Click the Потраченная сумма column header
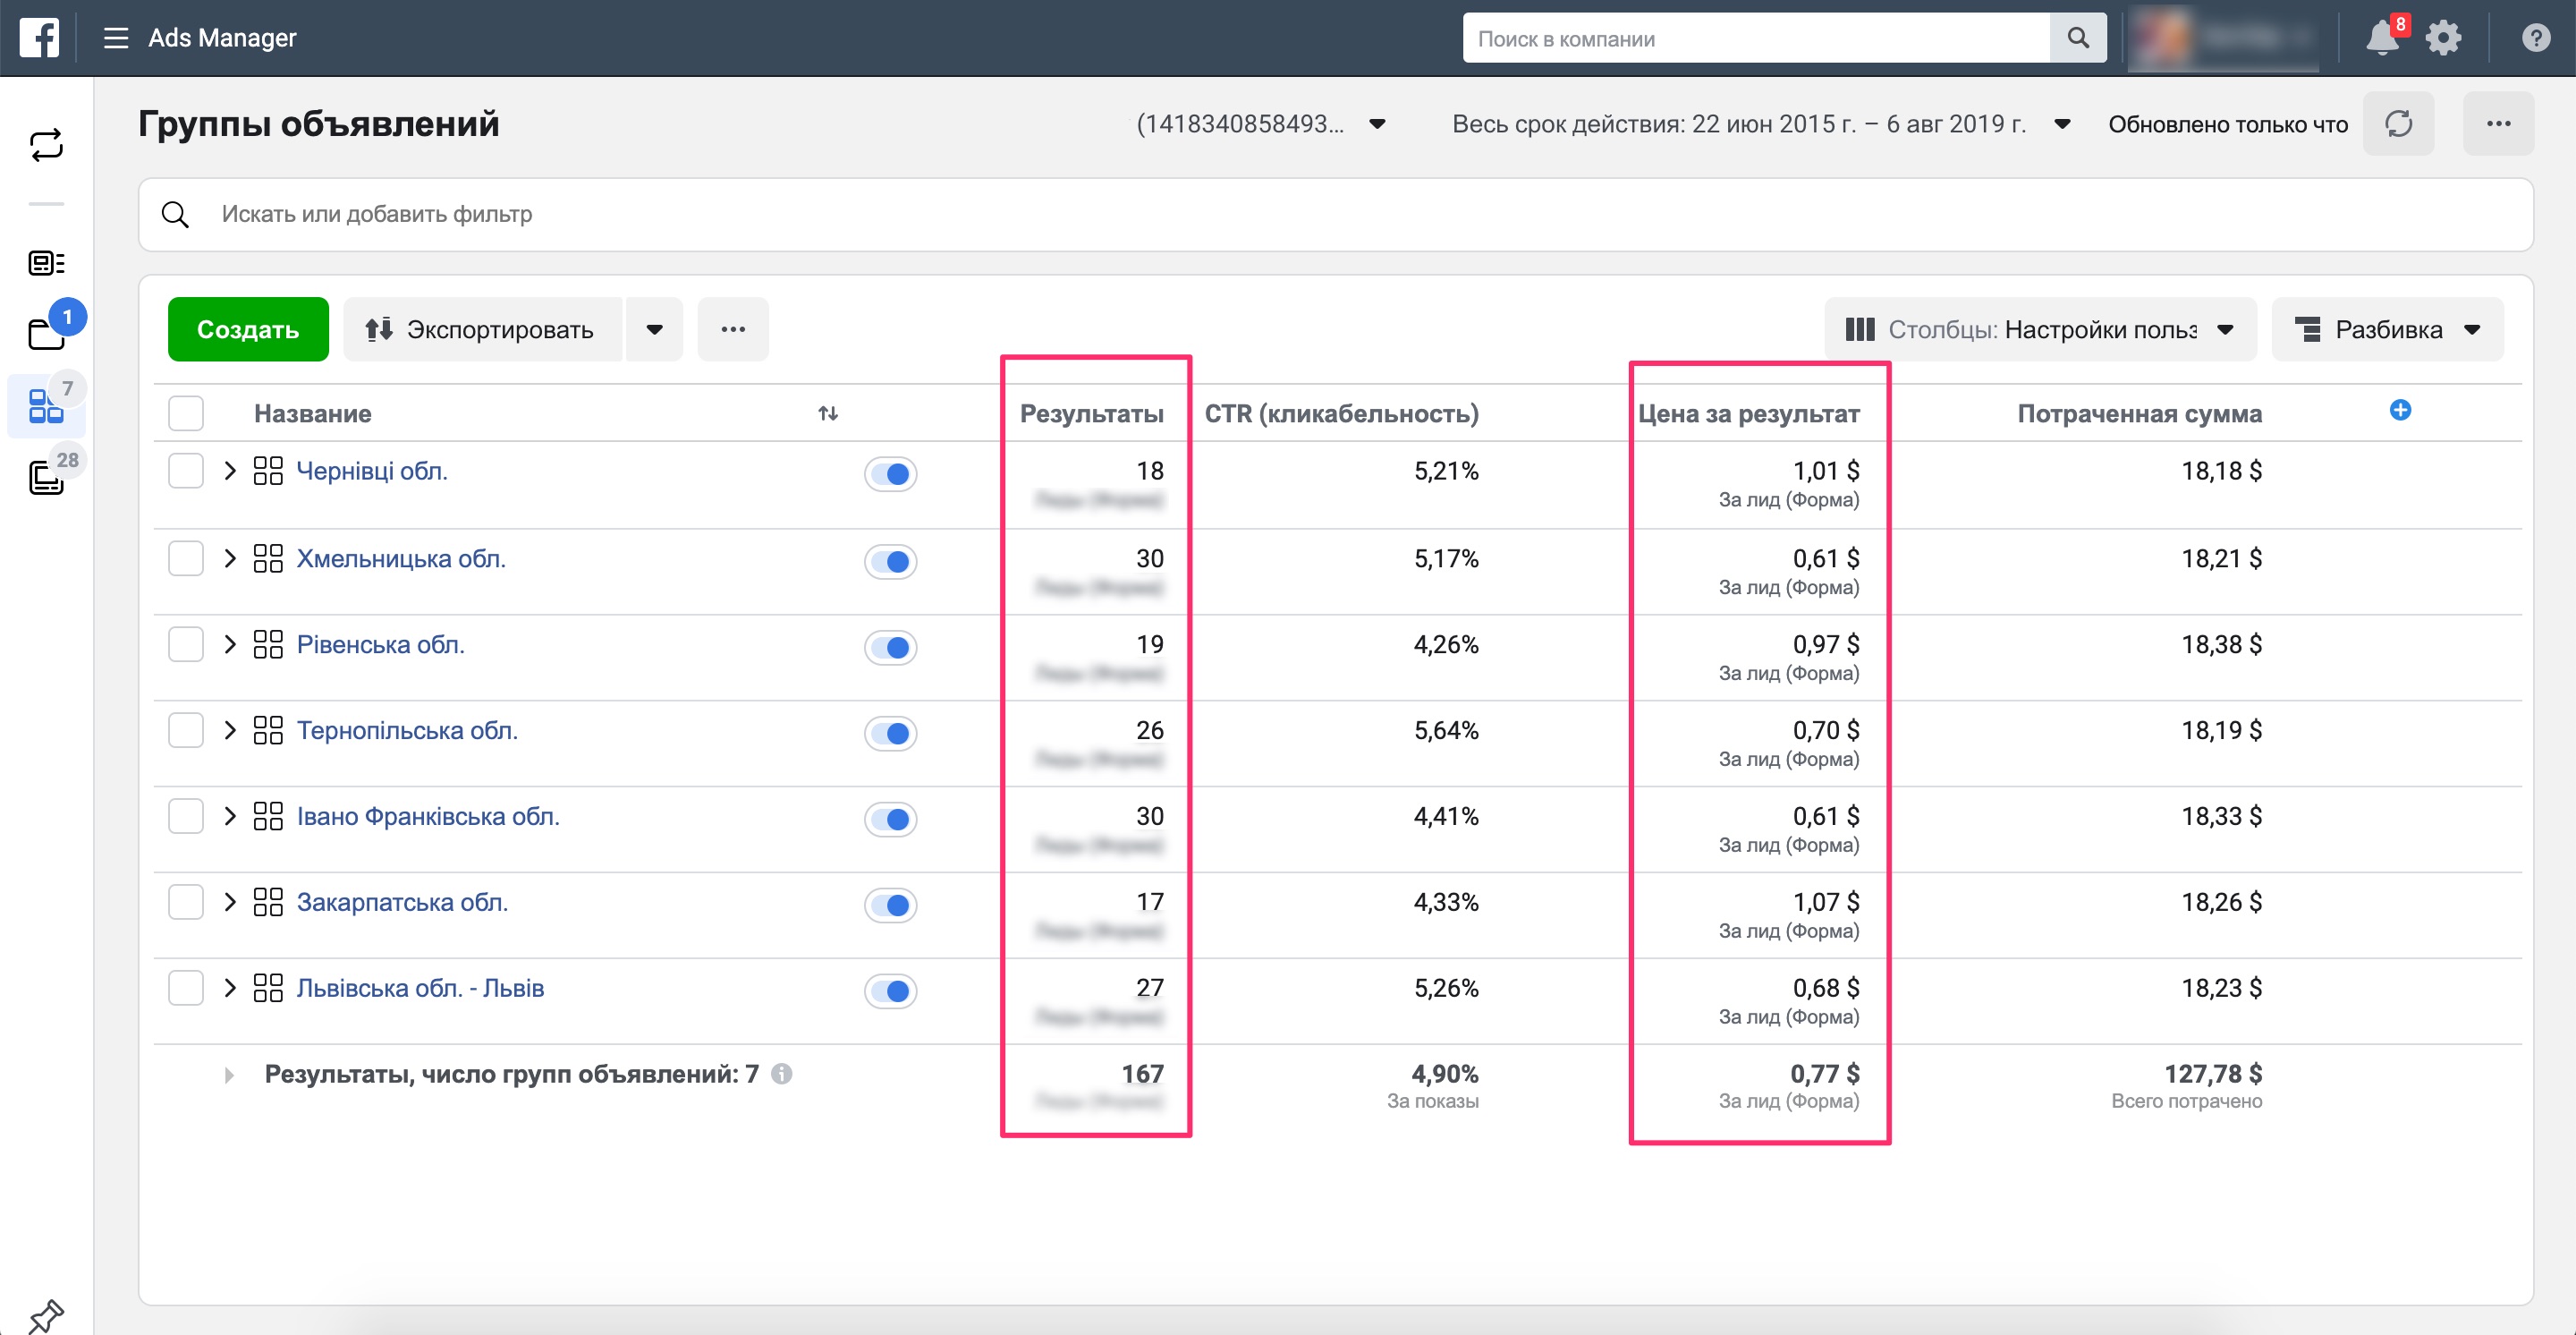Viewport: 2576px width, 1335px height. (2139, 414)
